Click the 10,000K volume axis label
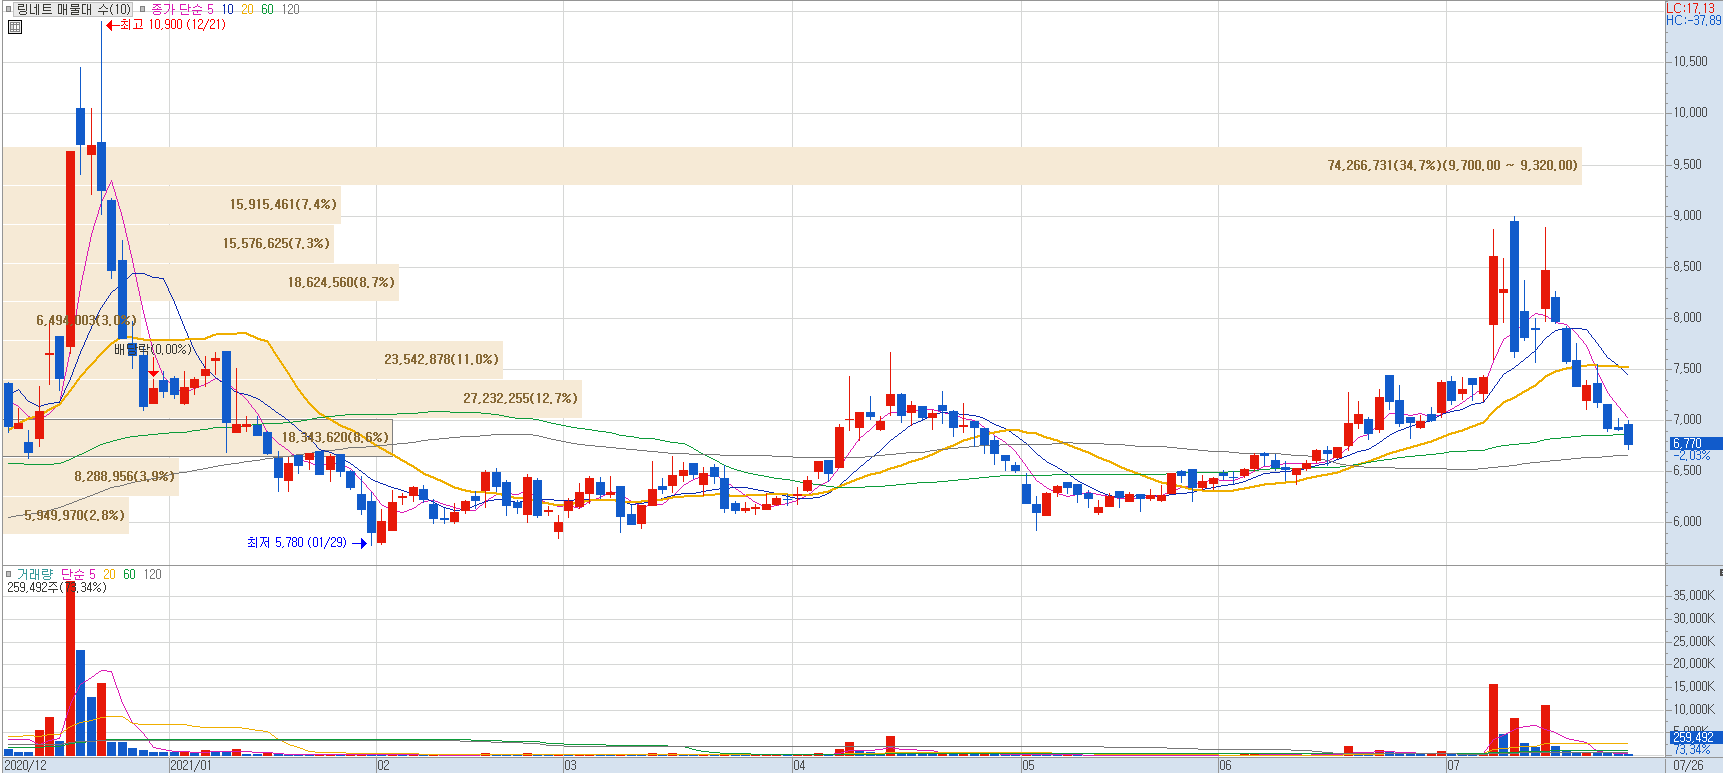Image resolution: width=1723 pixels, height=773 pixels. pyautogui.click(x=1693, y=709)
